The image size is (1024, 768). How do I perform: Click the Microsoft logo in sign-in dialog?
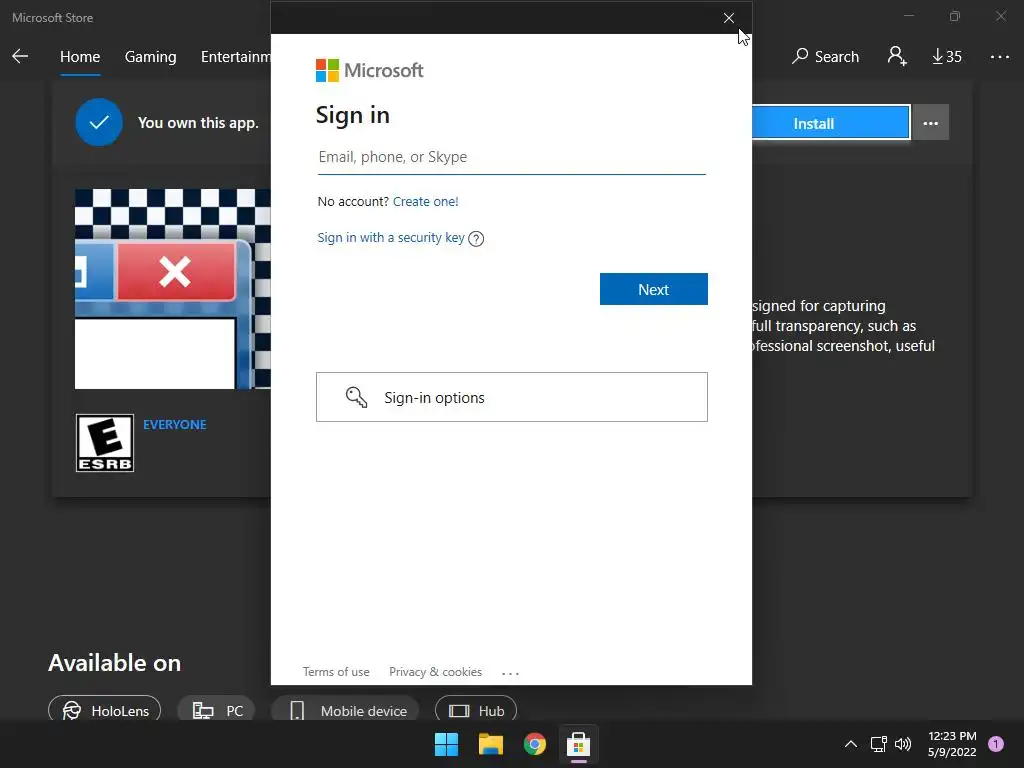coord(370,71)
